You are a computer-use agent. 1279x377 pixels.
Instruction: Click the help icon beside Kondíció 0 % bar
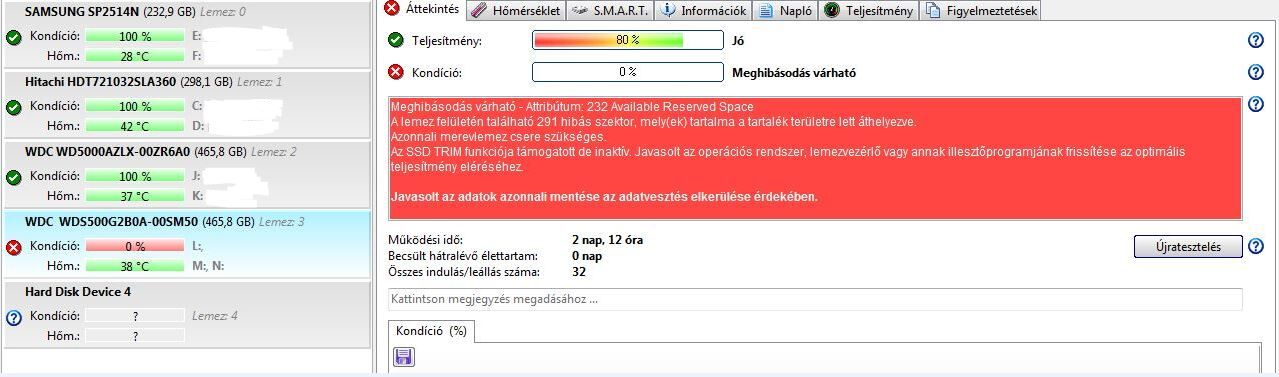(1256, 72)
